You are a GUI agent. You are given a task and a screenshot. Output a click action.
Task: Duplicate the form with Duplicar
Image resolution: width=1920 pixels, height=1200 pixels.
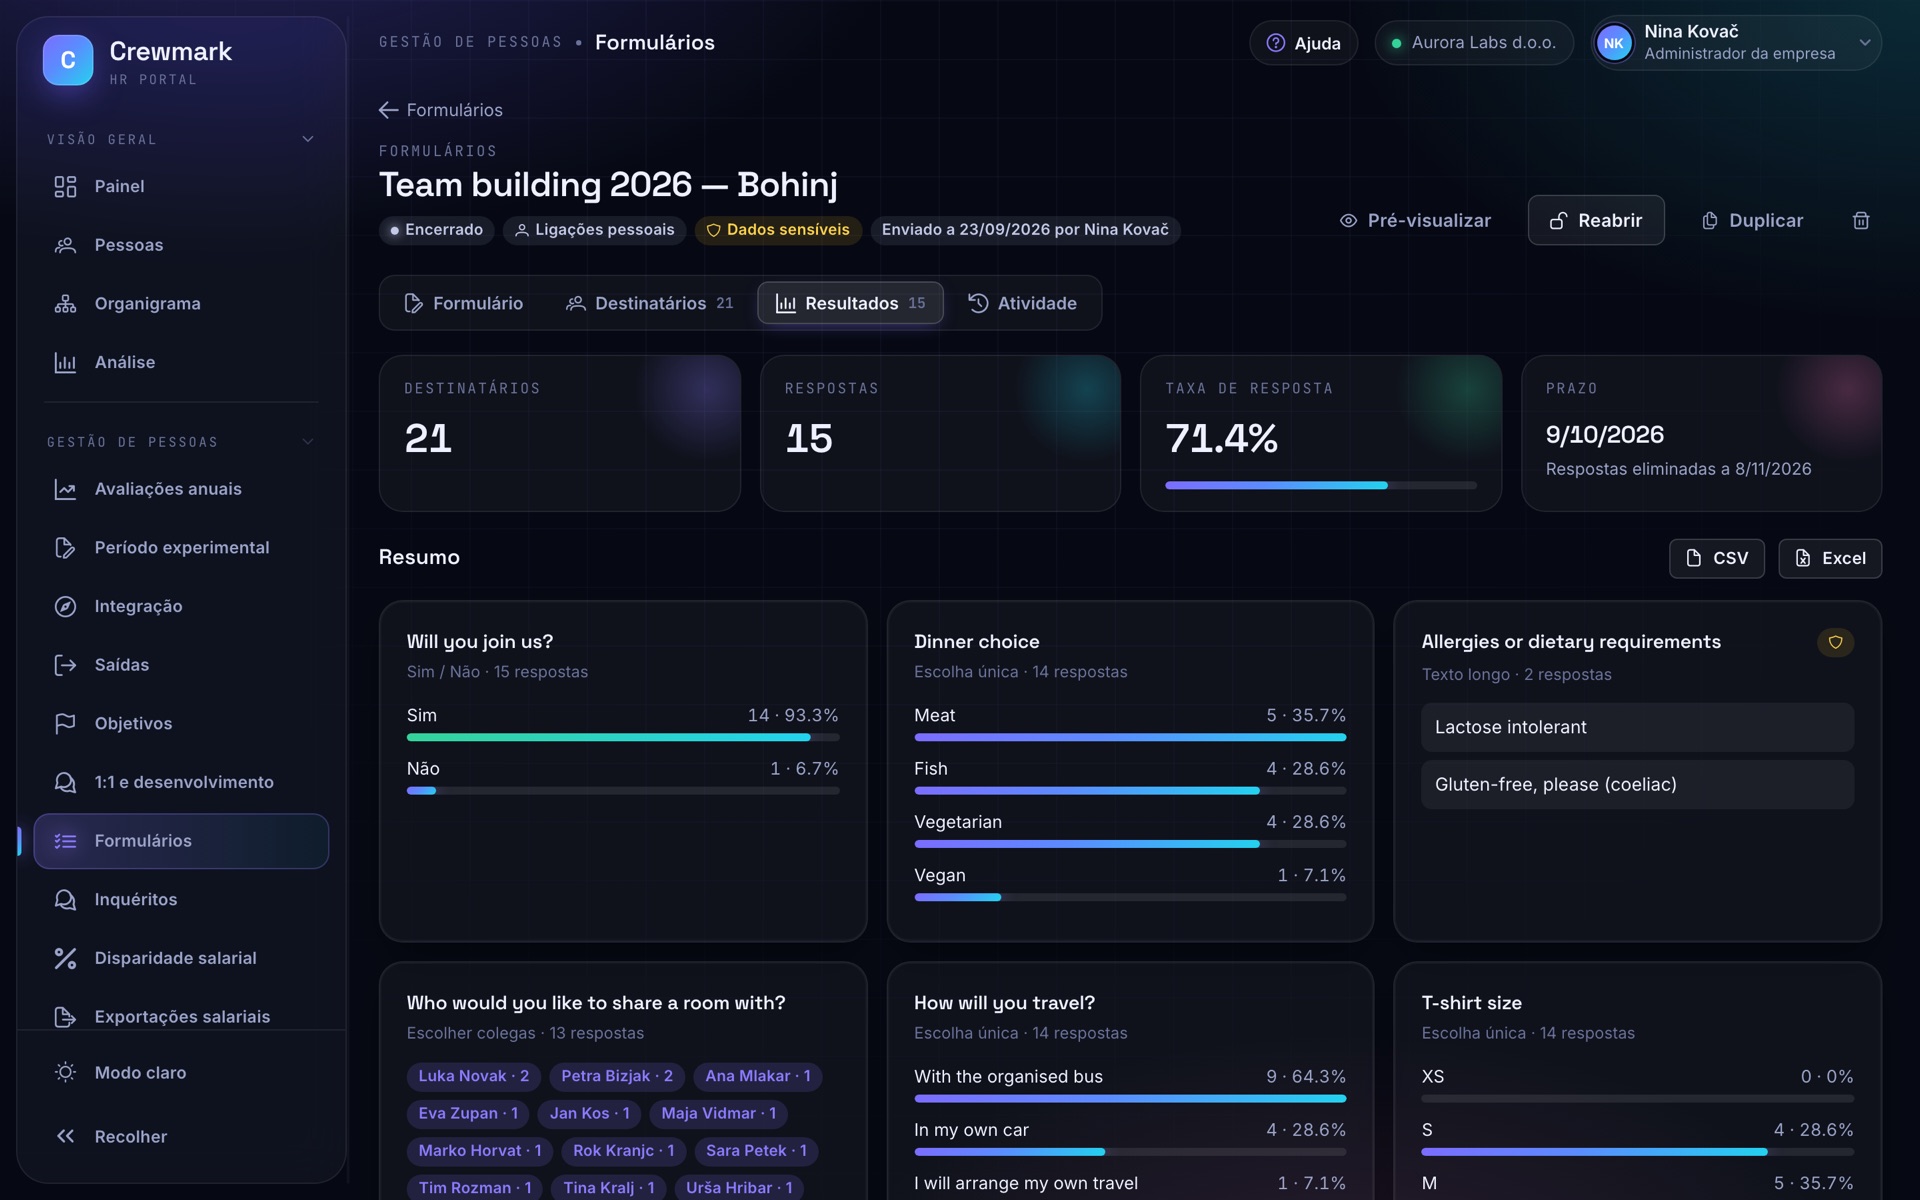point(1752,220)
